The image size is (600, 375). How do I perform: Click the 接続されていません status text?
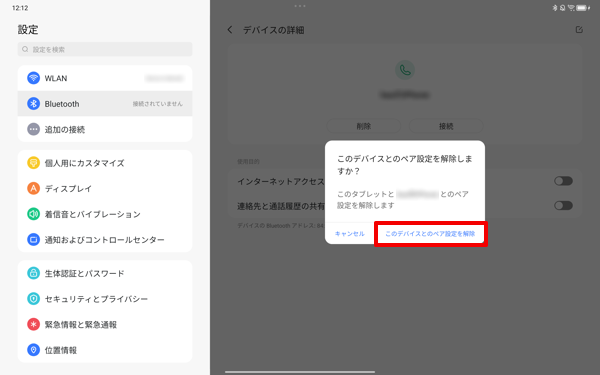(x=158, y=104)
